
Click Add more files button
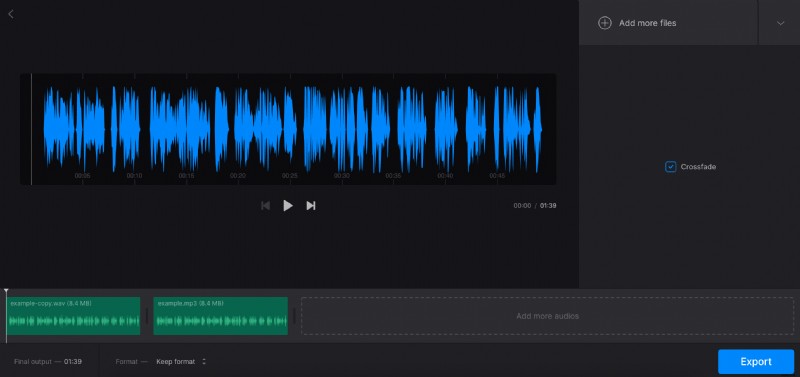tap(668, 23)
